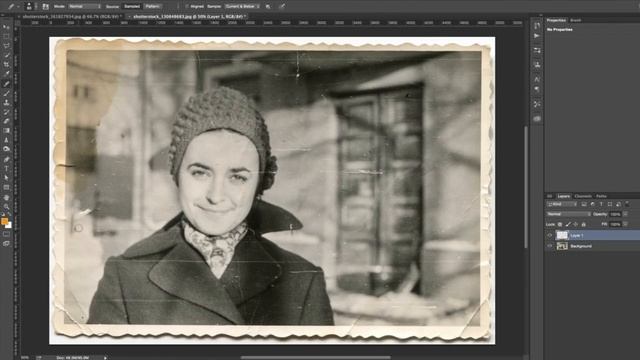
Task: Select the Hand tool
Action: click(x=6, y=197)
